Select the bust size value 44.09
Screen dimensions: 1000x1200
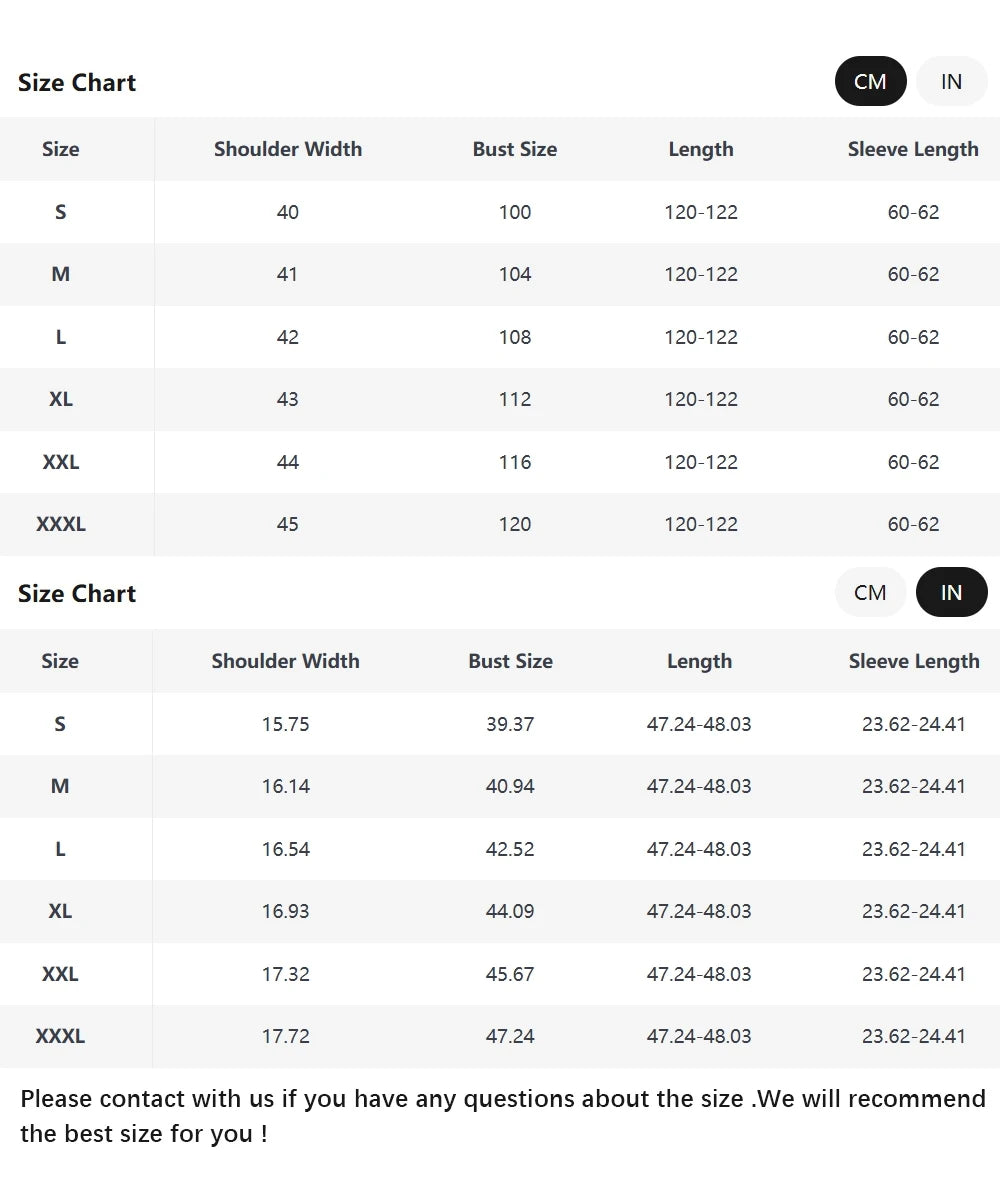(510, 911)
